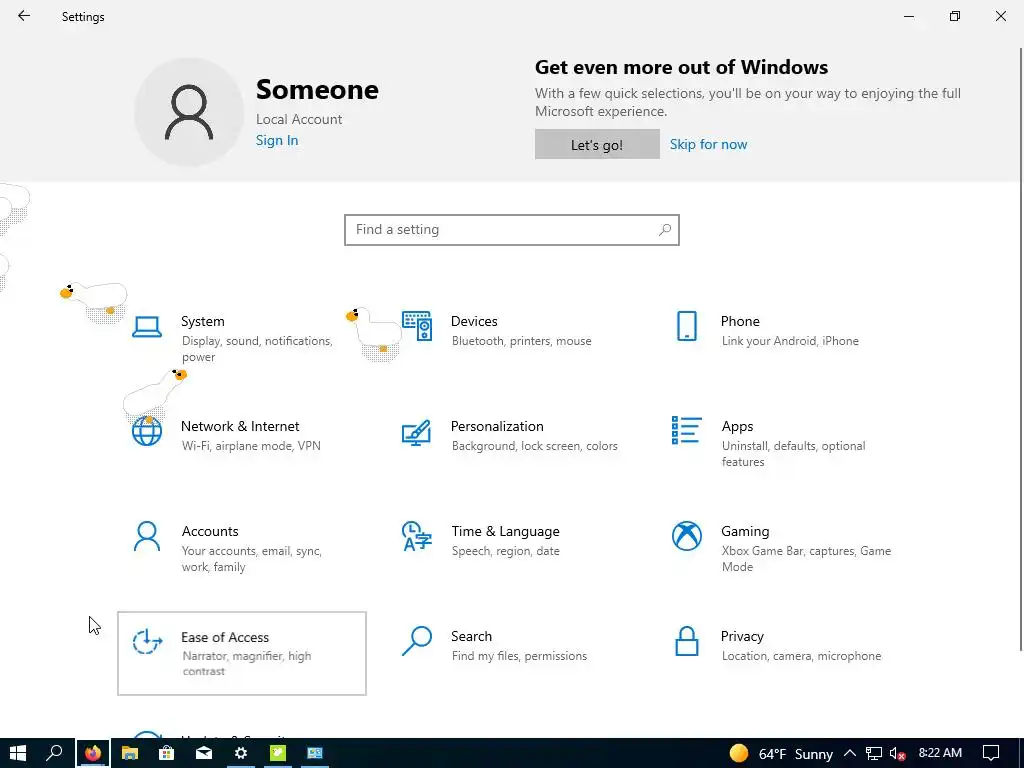Open Microsoft Store from the taskbar
The height and width of the screenshot is (768, 1024).
(x=167, y=753)
